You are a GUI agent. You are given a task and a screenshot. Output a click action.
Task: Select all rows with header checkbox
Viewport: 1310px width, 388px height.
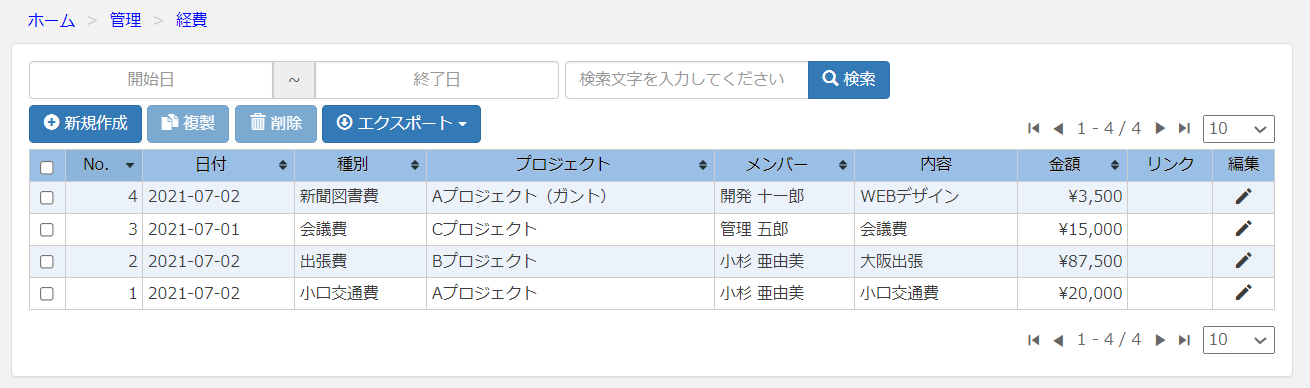tap(46, 166)
